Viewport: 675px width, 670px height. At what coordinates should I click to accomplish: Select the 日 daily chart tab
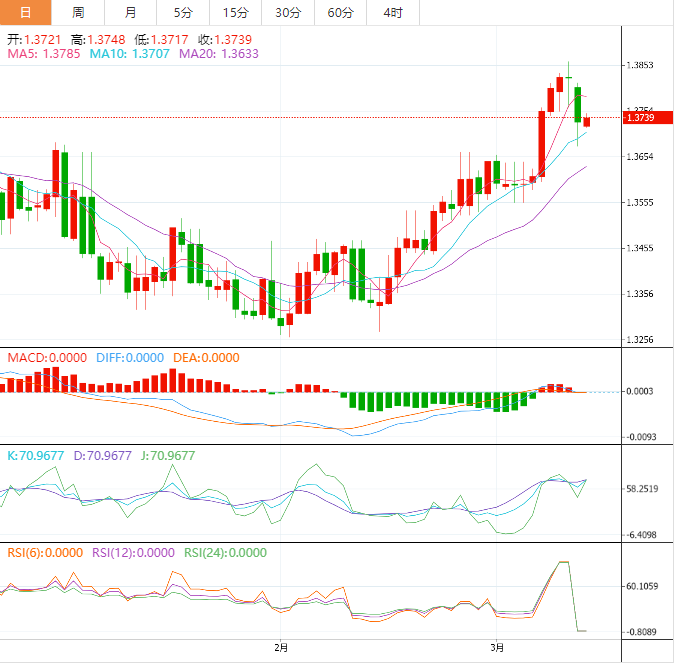coord(25,13)
